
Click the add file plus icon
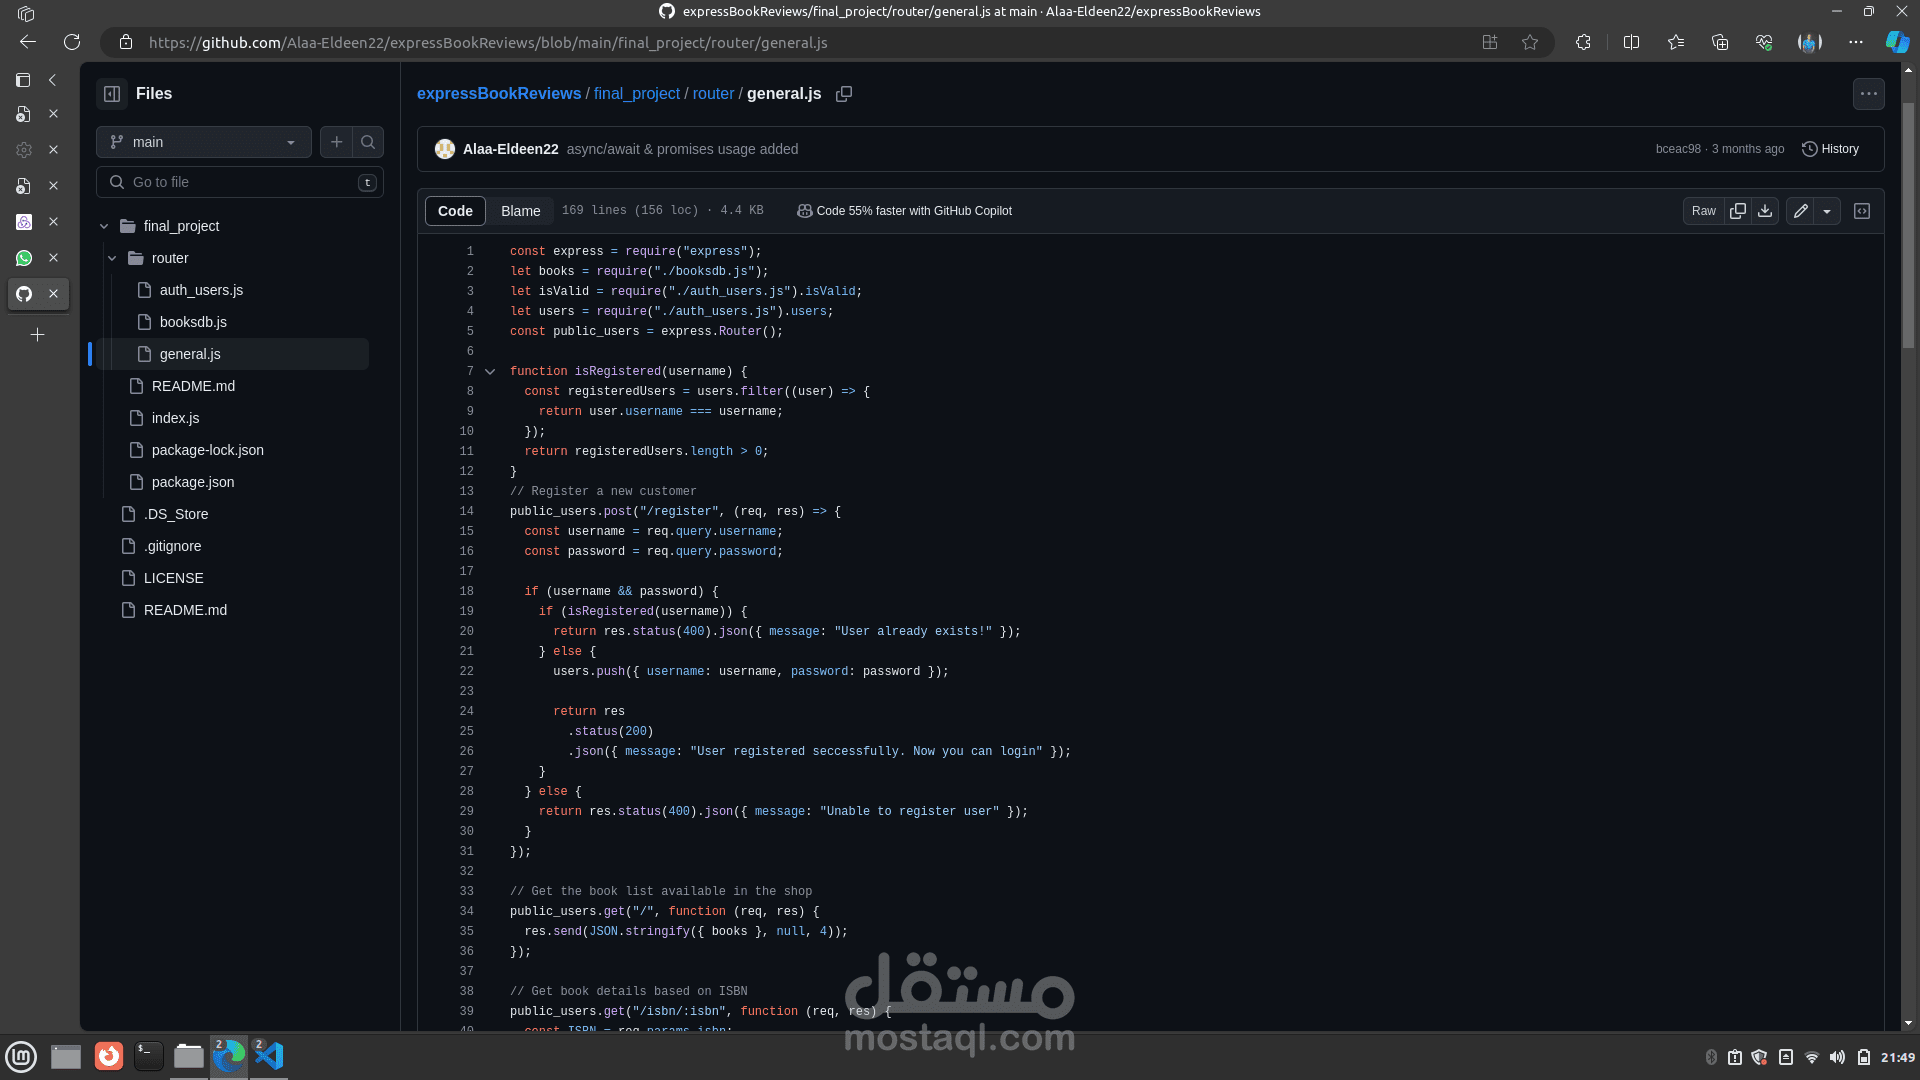[337, 142]
